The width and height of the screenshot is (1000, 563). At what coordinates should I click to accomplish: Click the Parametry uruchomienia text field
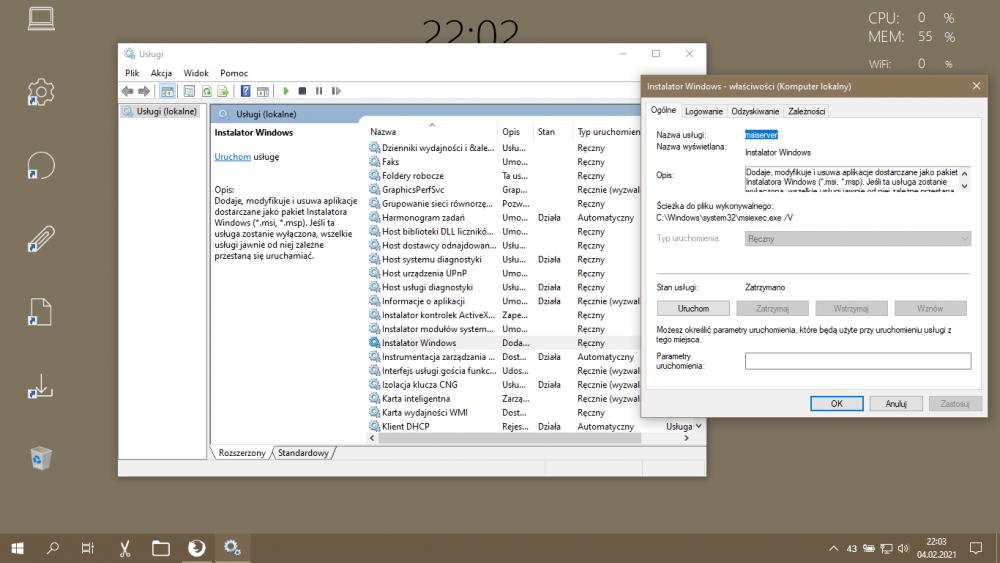pos(857,361)
